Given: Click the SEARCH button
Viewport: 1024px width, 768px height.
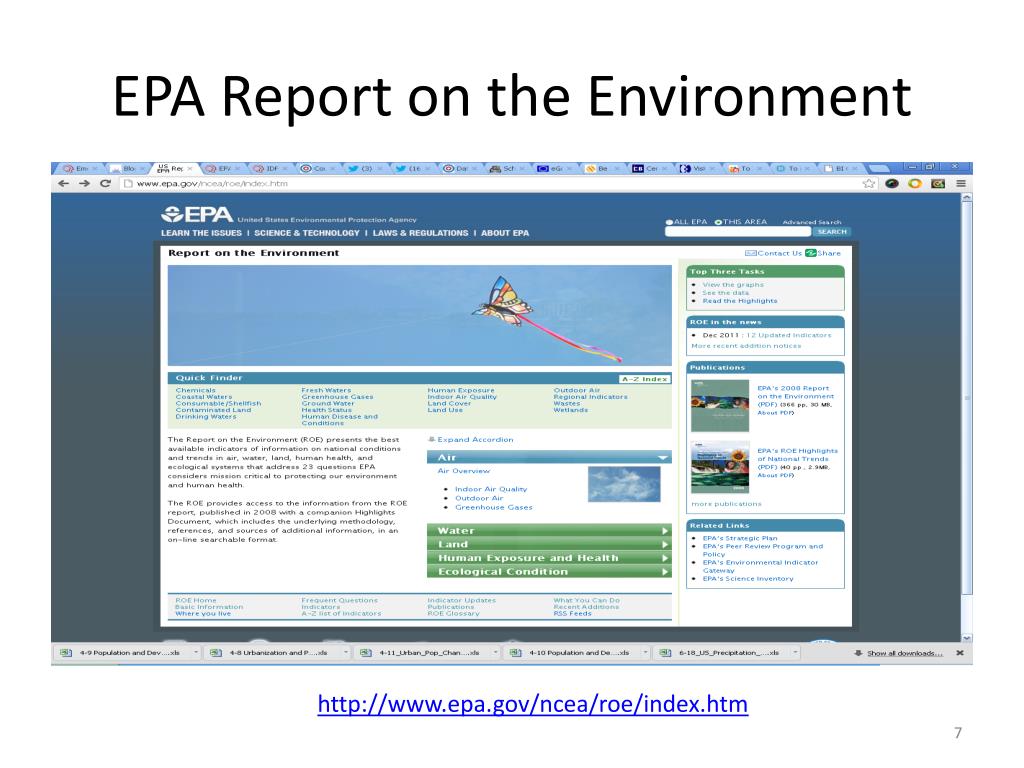Looking at the screenshot, I should pyautogui.click(x=831, y=232).
